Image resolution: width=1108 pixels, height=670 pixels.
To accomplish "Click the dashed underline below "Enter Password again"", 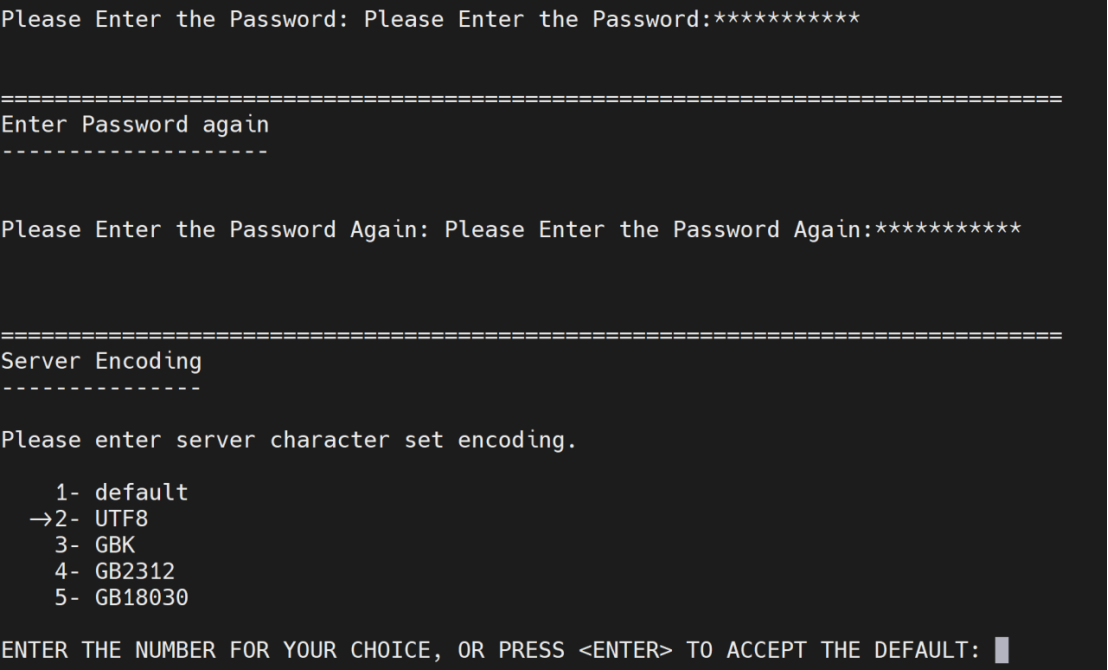I will coord(135,152).
